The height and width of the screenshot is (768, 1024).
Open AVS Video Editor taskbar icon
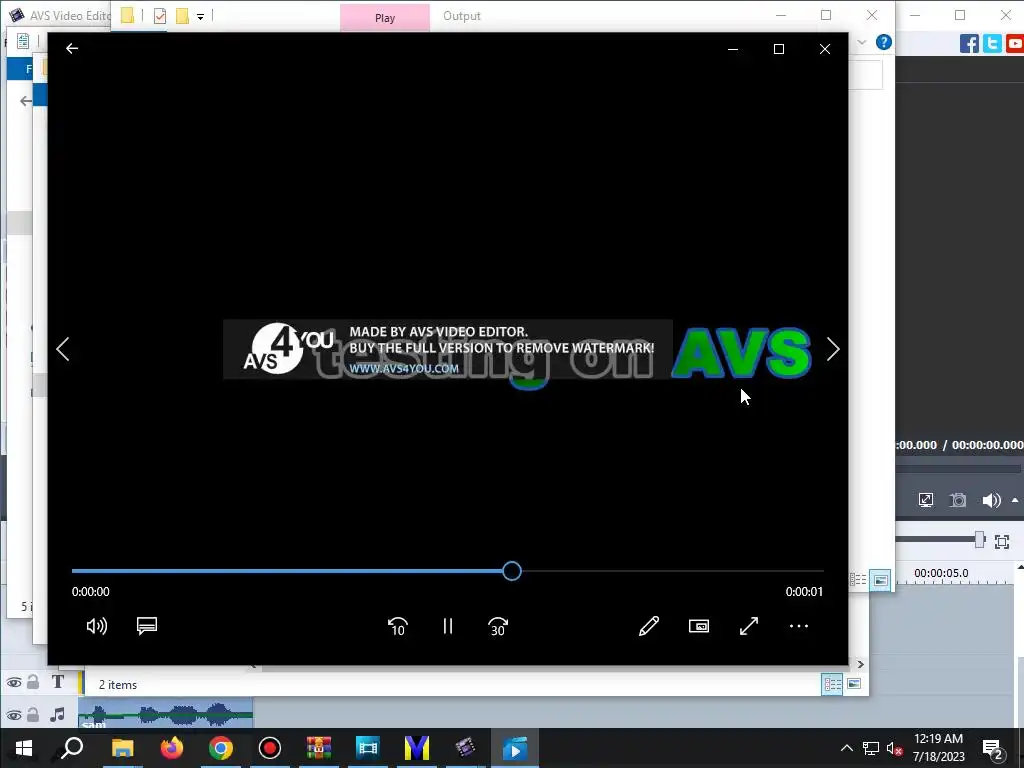[x=466, y=748]
